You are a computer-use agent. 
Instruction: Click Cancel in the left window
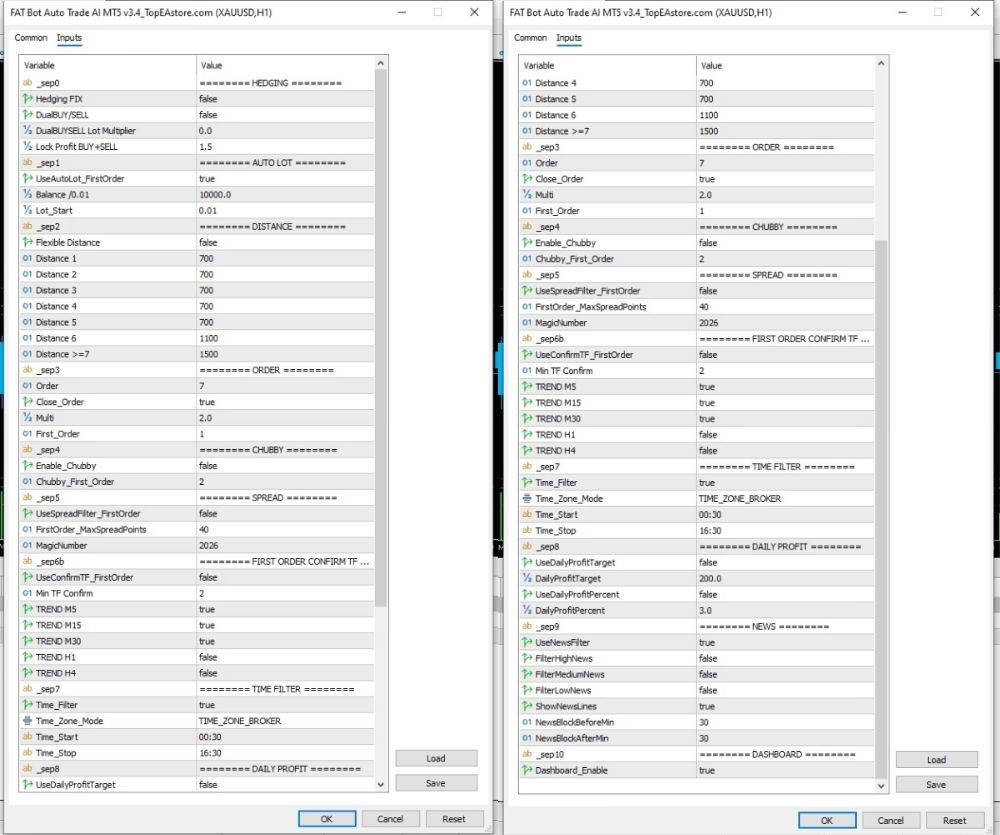pos(390,819)
